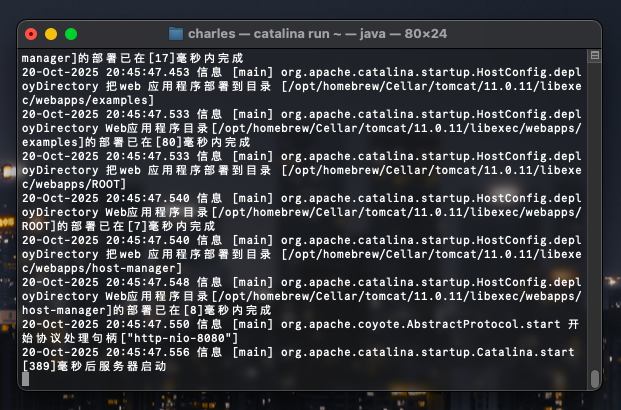Image resolution: width=621 pixels, height=410 pixels.
Task: Click the folder proxy icon in the title bar
Action: [x=176, y=34]
